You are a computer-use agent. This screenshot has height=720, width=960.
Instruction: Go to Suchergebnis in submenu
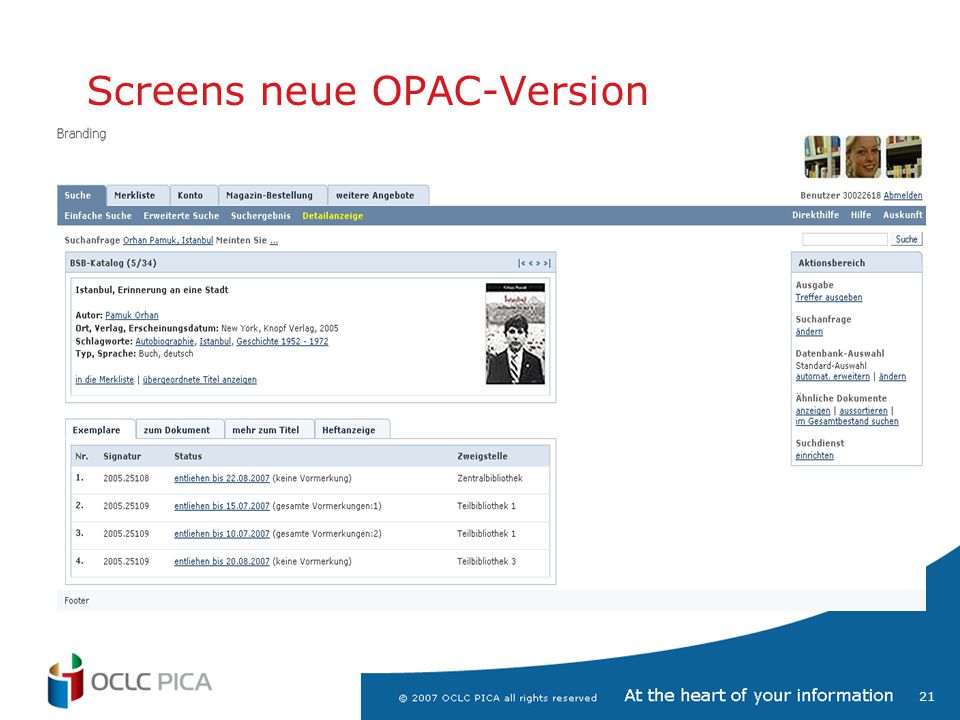click(261, 216)
